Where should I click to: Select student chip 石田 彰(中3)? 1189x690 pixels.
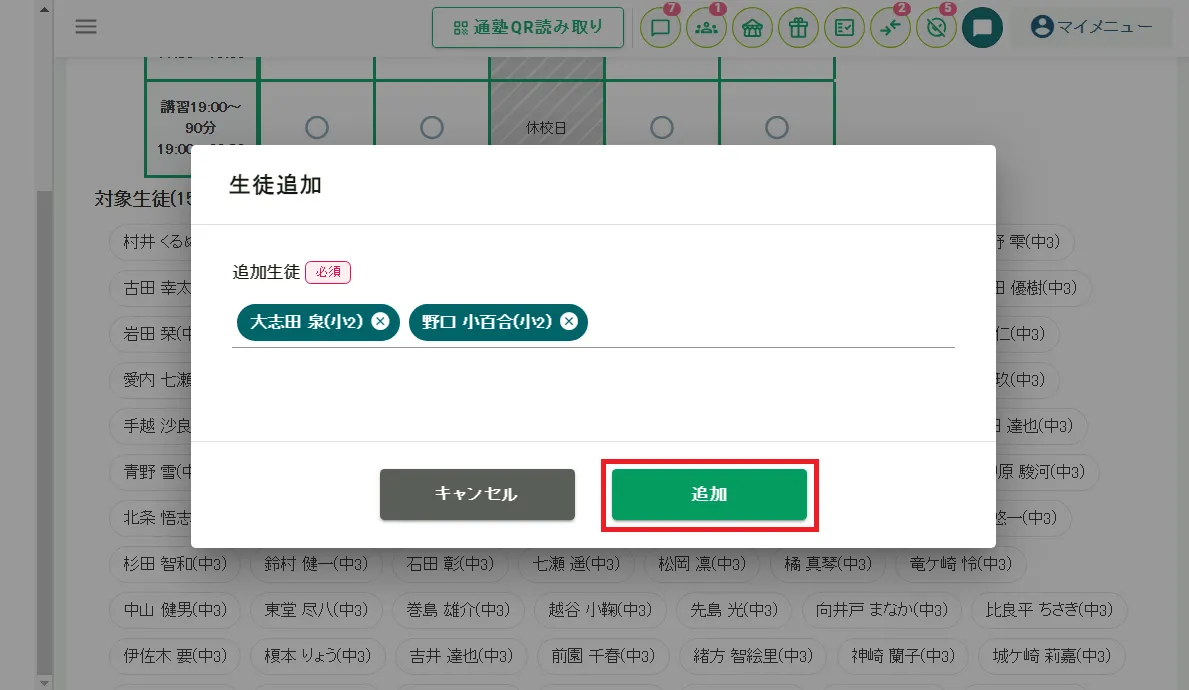450,564
